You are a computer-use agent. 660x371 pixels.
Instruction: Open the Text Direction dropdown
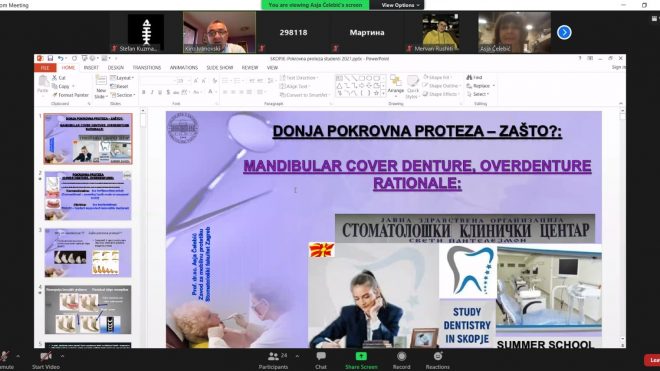pyautogui.click(x=299, y=78)
